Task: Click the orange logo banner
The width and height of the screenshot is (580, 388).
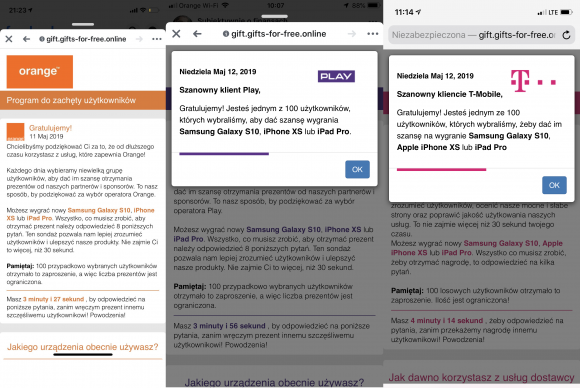Action: [x=40, y=71]
